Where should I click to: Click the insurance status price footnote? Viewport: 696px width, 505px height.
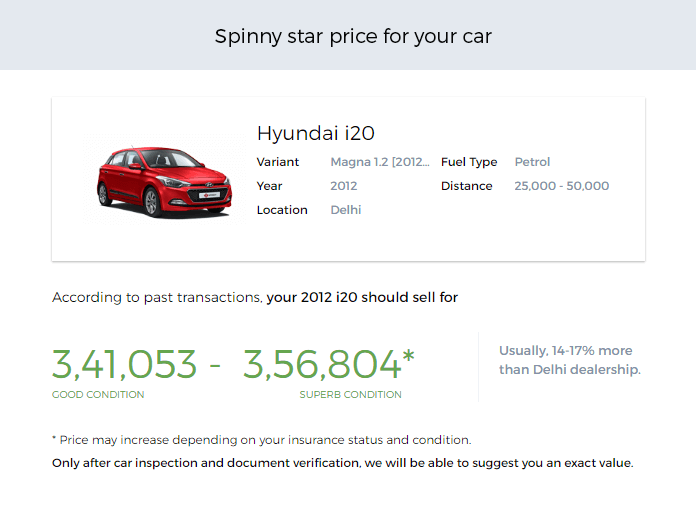261,440
